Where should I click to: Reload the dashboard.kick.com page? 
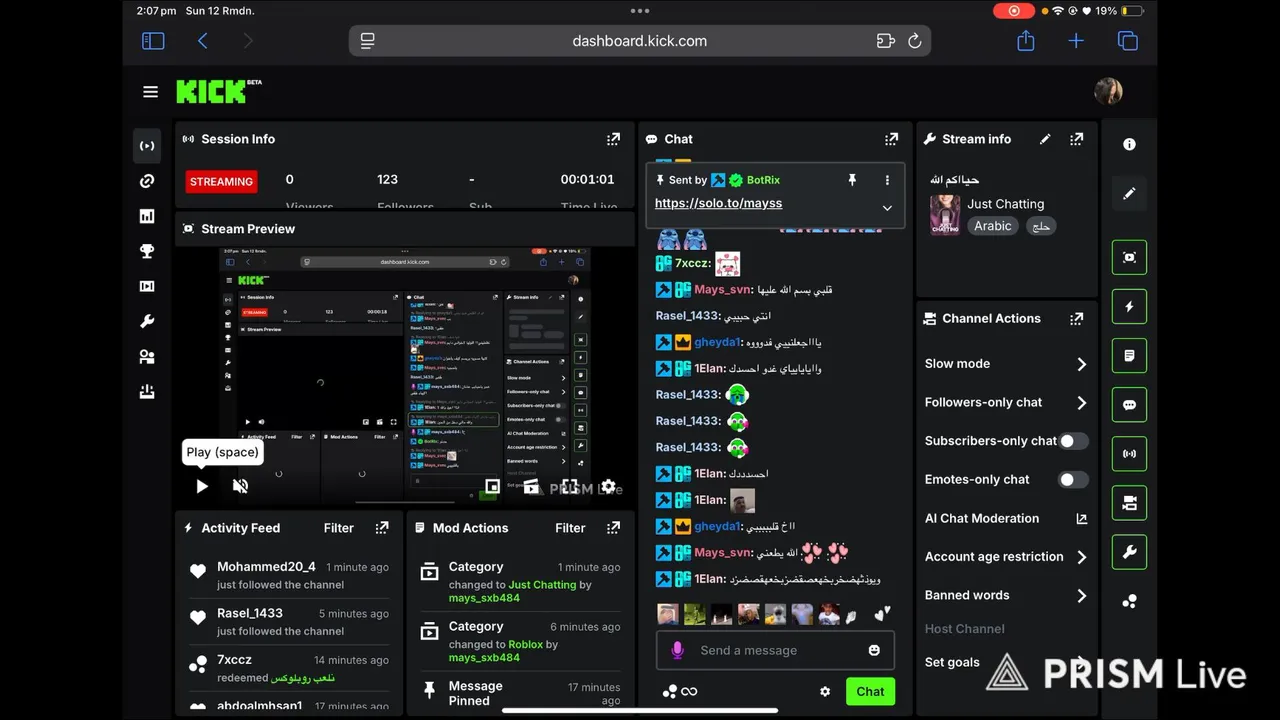tap(914, 41)
